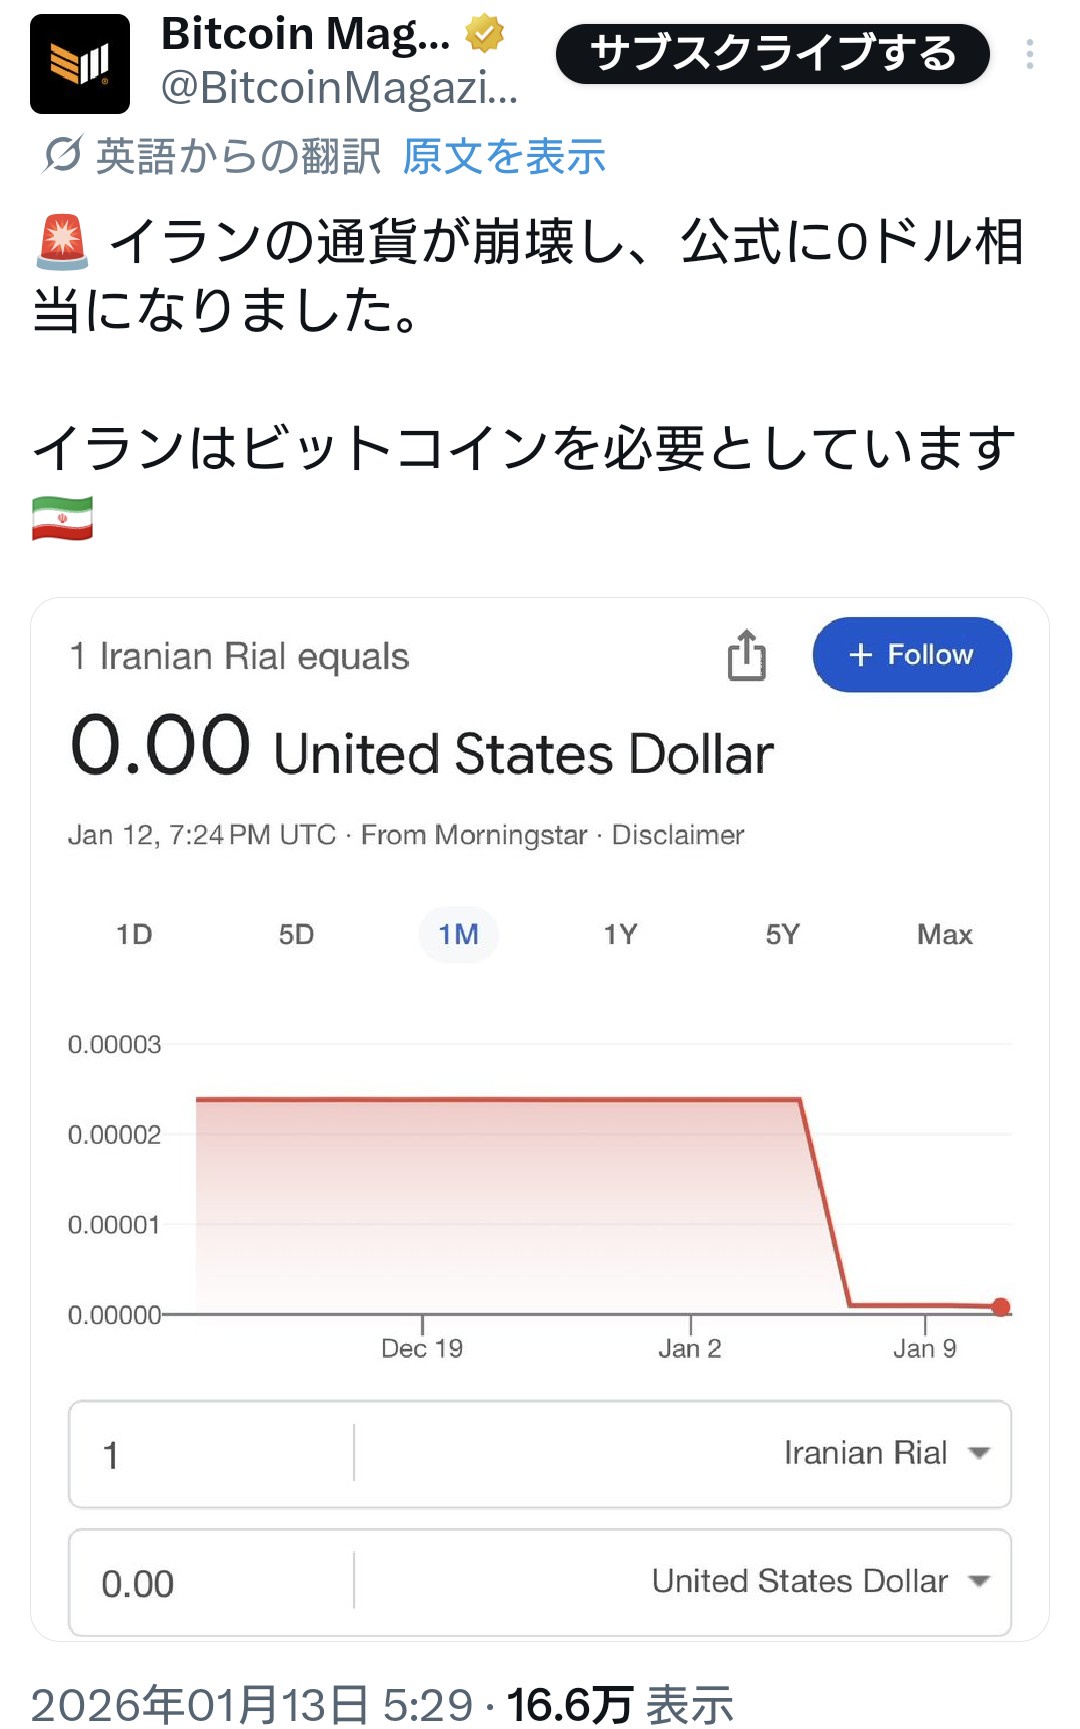Image resolution: width=1080 pixels, height=1729 pixels.
Task: Click the gold verified badge
Action: coord(485,34)
